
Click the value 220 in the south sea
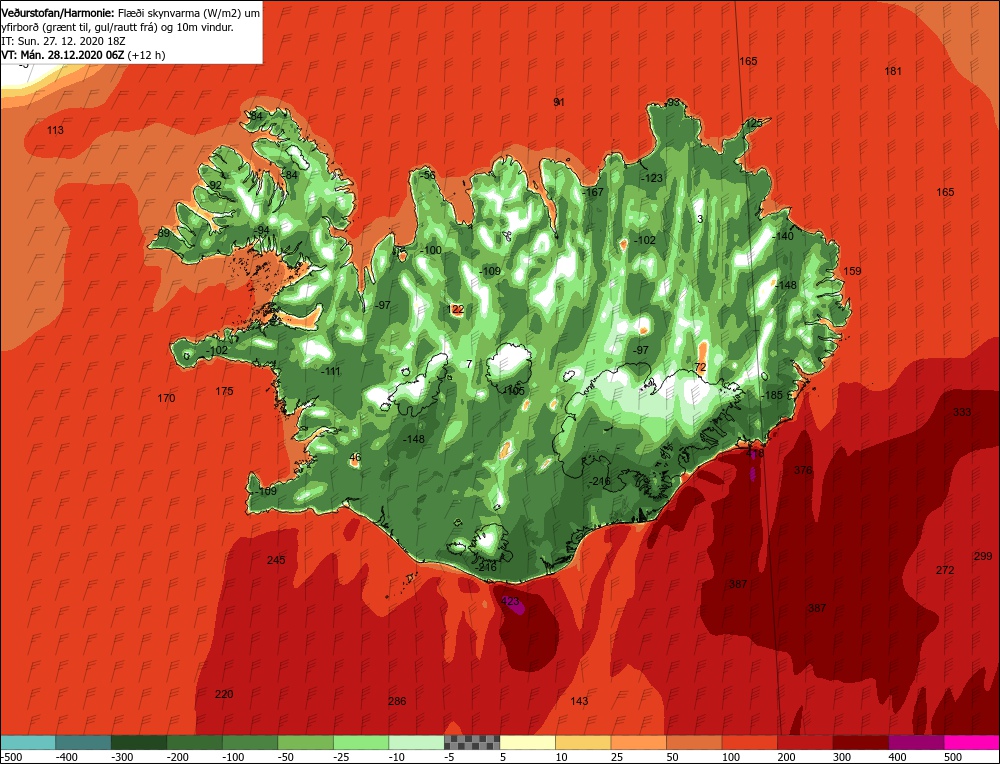tap(224, 694)
